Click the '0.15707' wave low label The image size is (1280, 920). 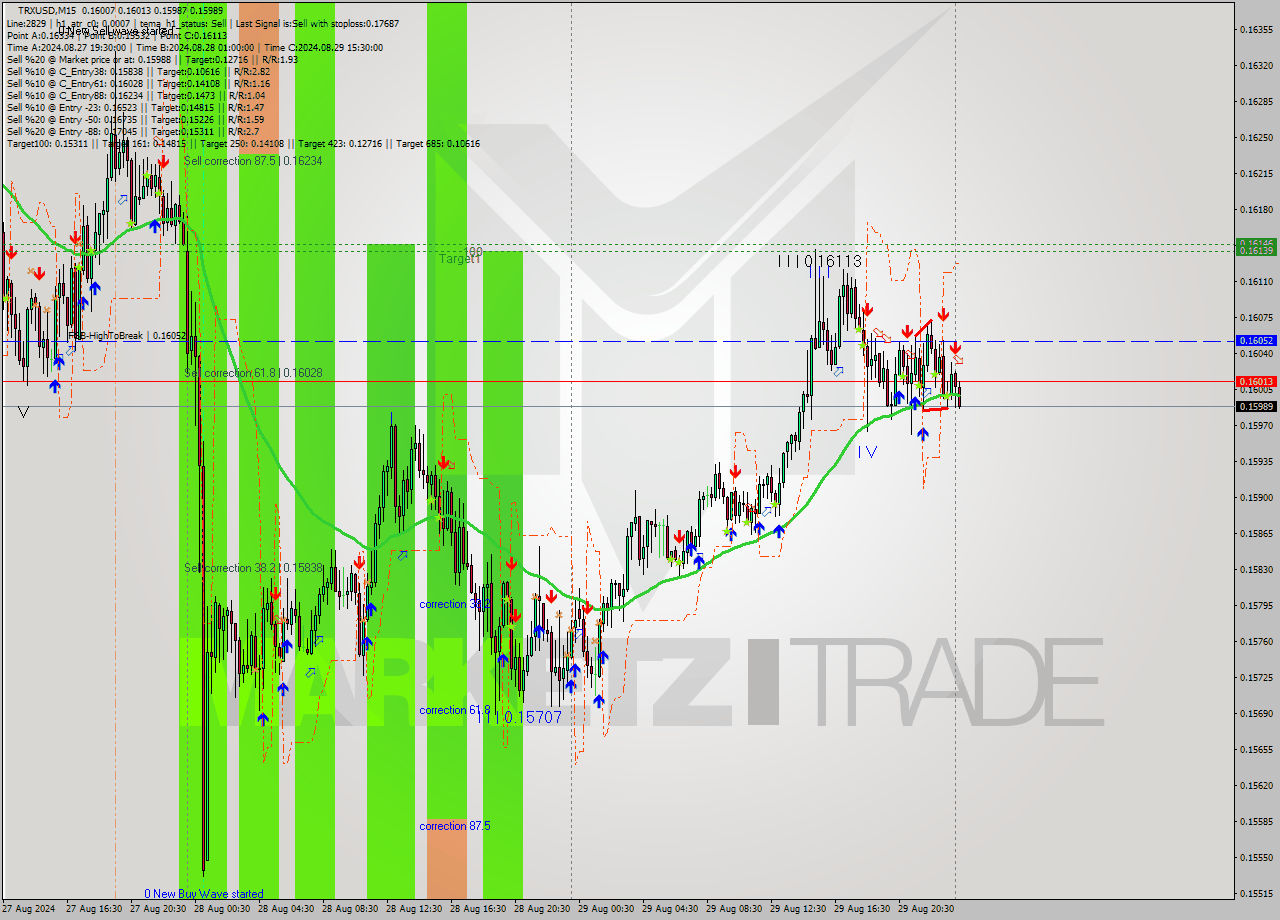point(532,717)
